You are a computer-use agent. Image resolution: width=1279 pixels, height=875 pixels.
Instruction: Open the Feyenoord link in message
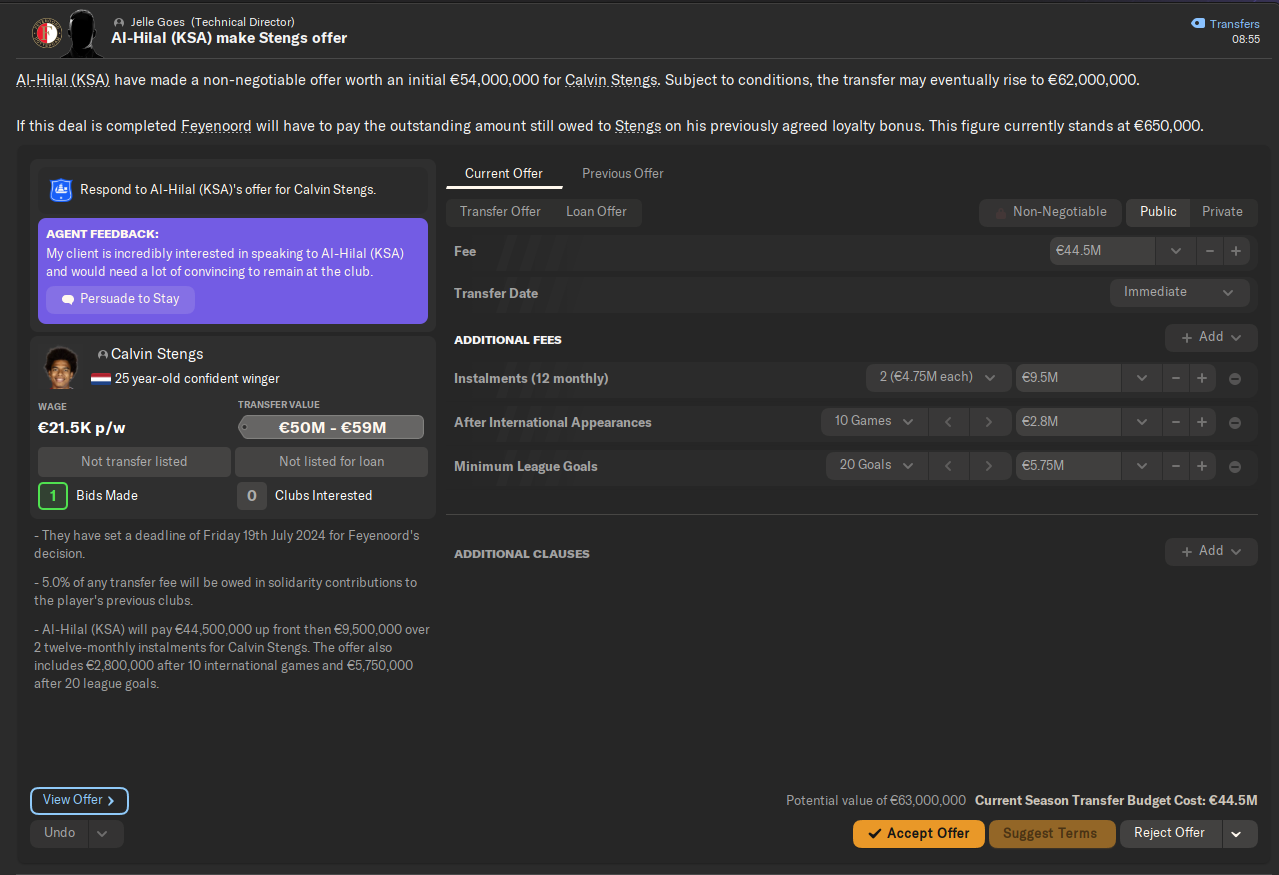(x=216, y=126)
